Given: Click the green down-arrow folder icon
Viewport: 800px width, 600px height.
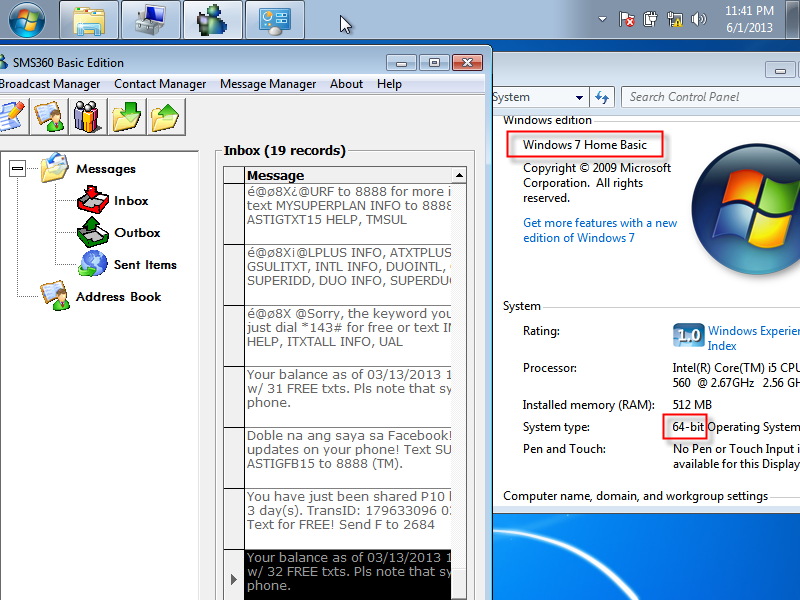Looking at the screenshot, I should (x=127, y=116).
